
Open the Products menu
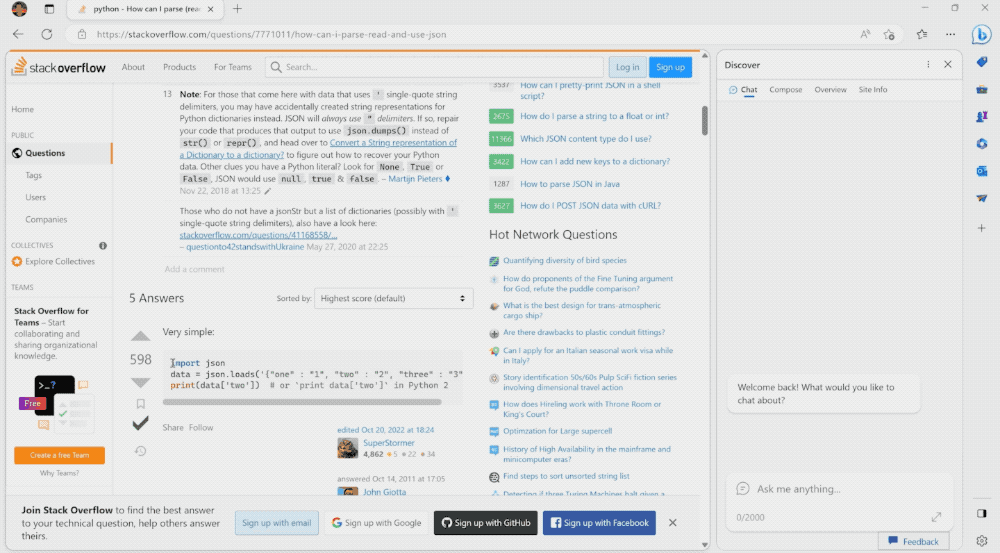click(179, 67)
